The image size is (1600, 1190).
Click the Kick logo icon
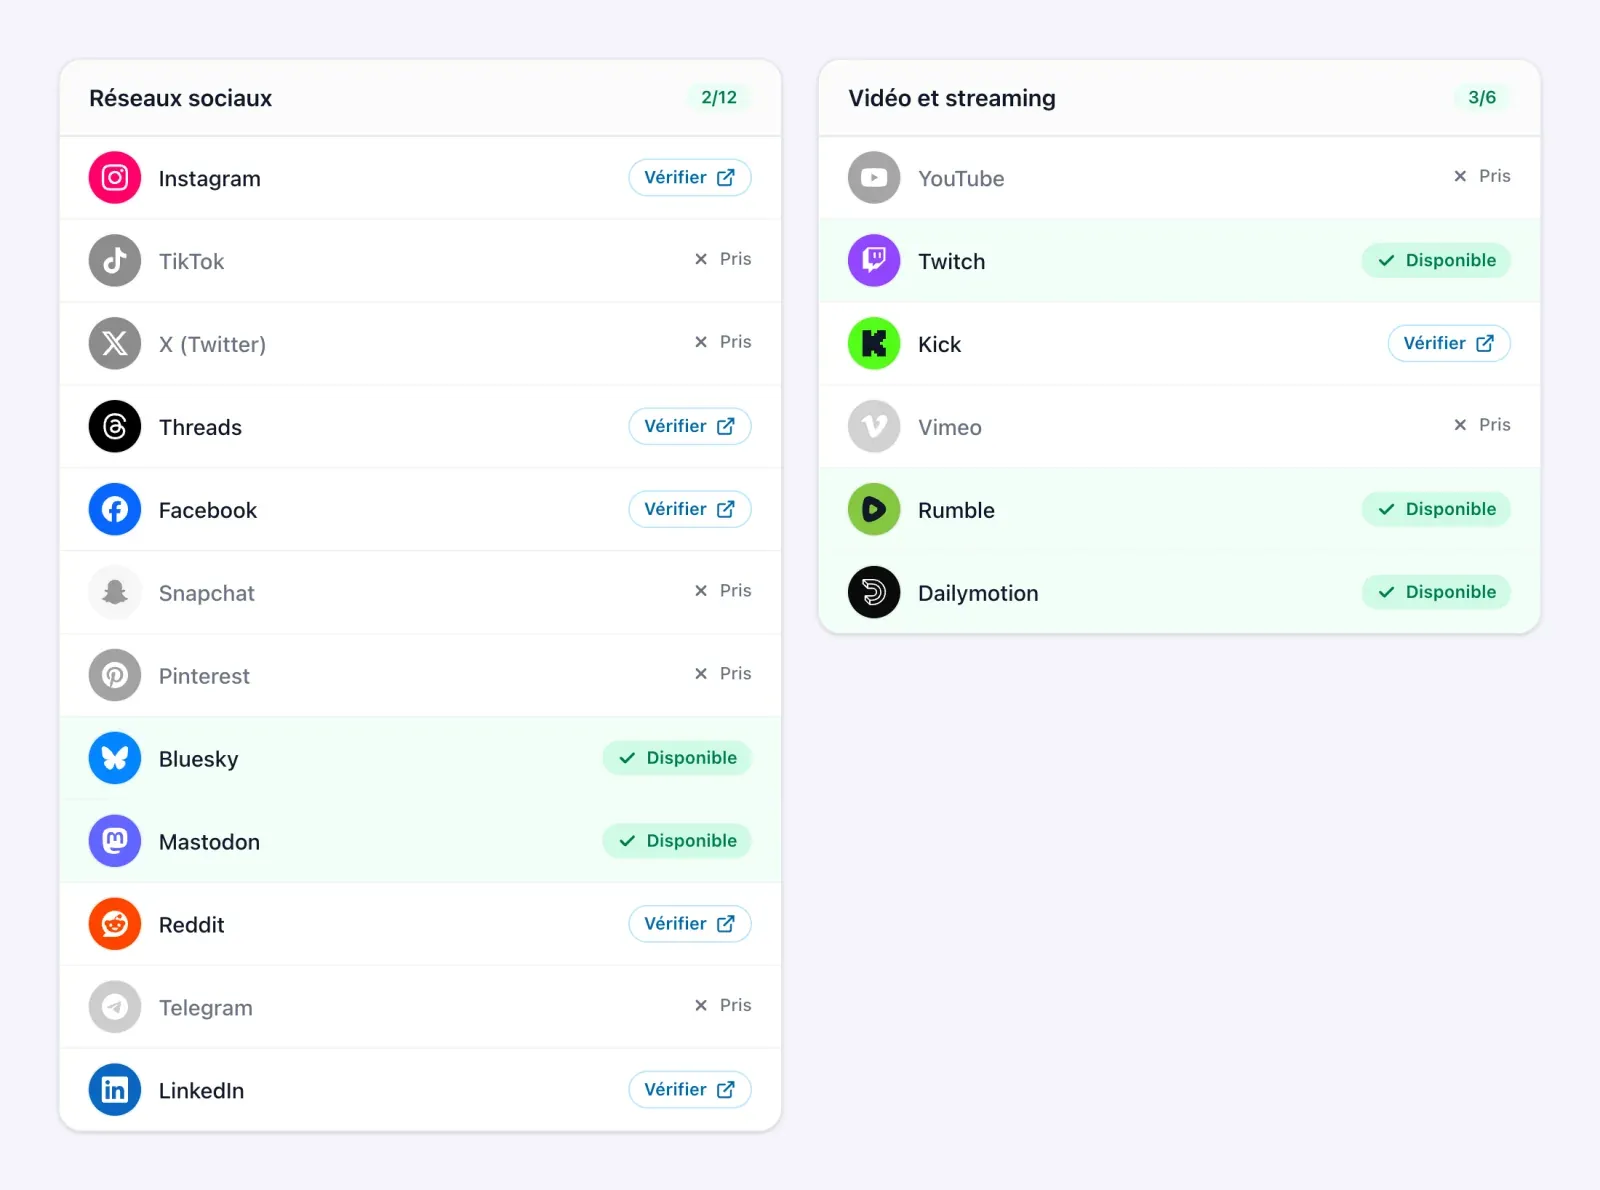click(x=874, y=344)
